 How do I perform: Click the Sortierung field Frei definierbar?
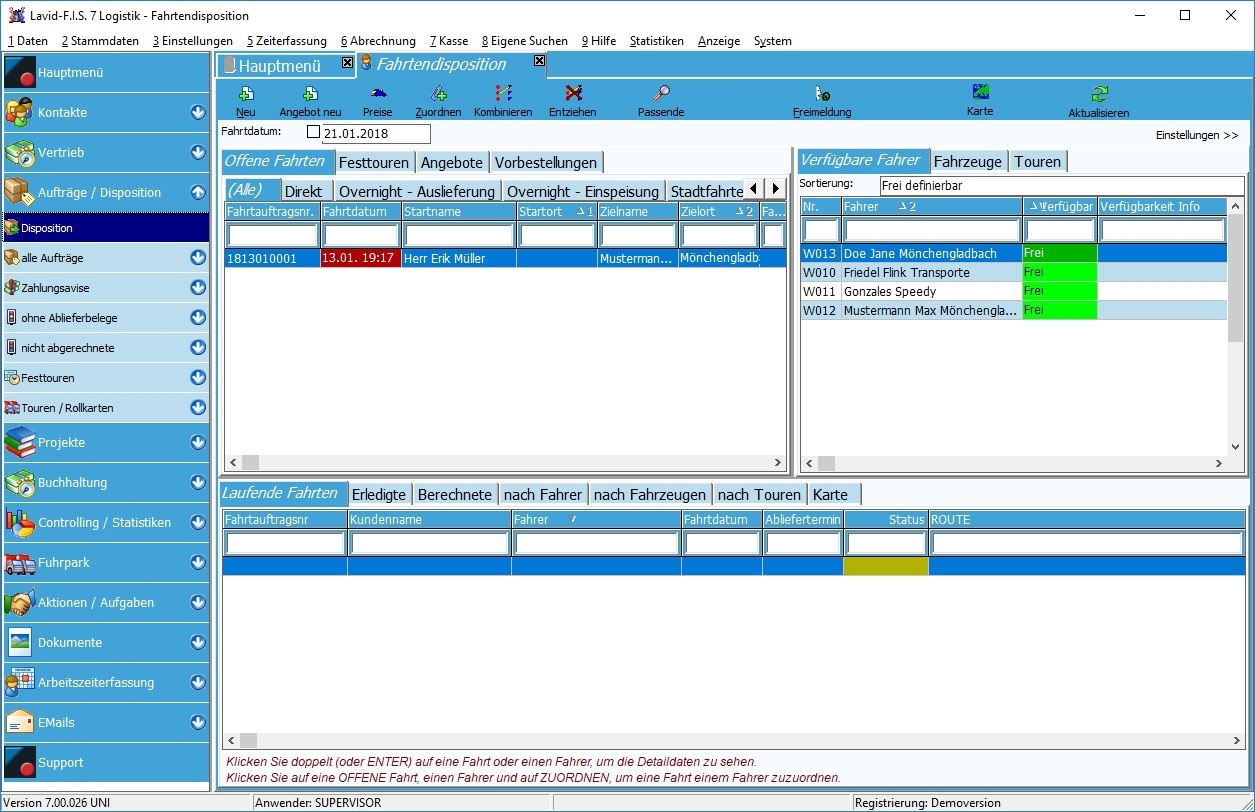coord(1062,185)
